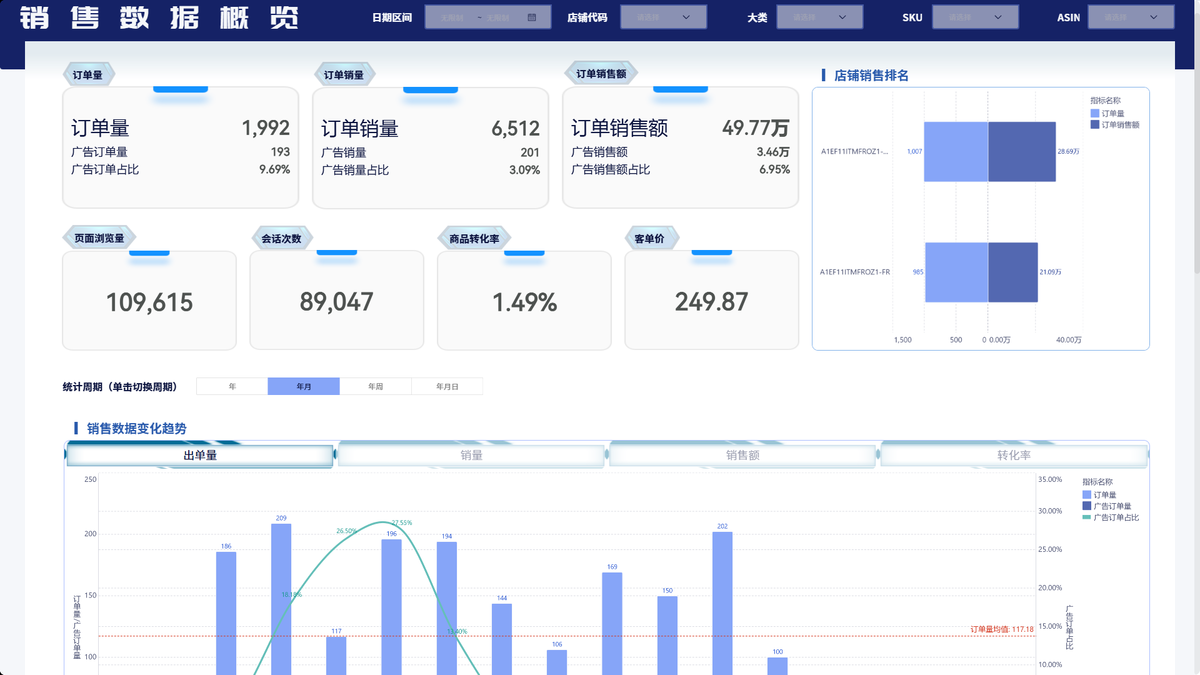Click the 订单量均值: 117.18 line label
The height and width of the screenshot is (675, 1200).
click(x=1002, y=629)
